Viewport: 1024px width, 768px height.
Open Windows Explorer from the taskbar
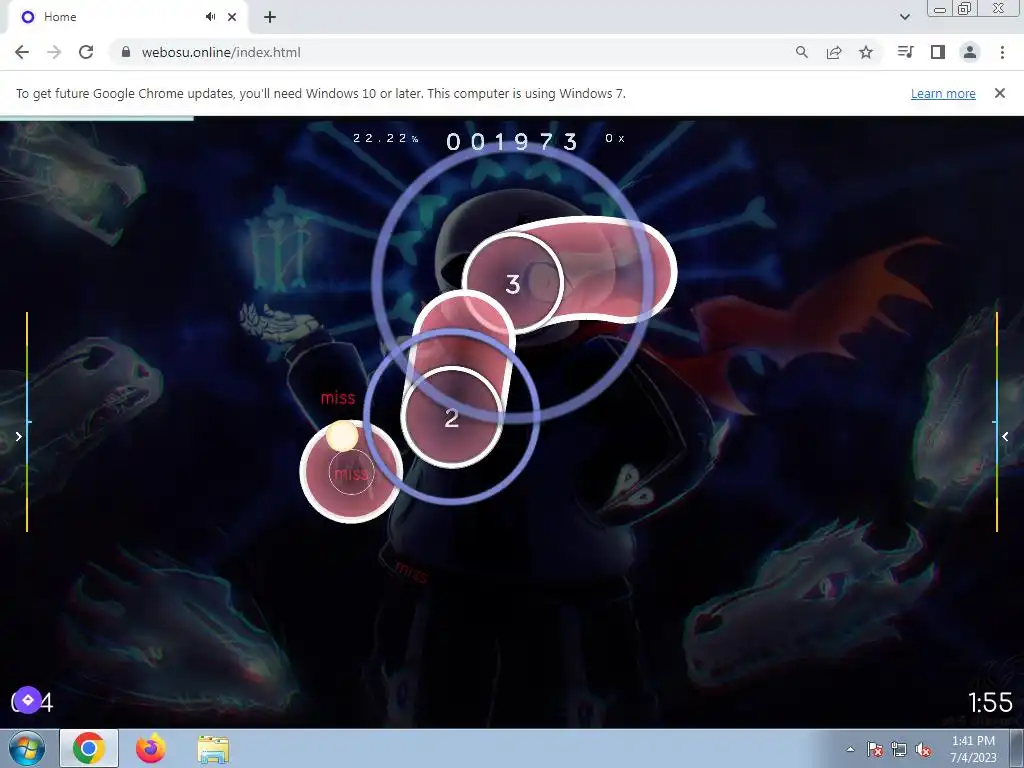(213, 749)
